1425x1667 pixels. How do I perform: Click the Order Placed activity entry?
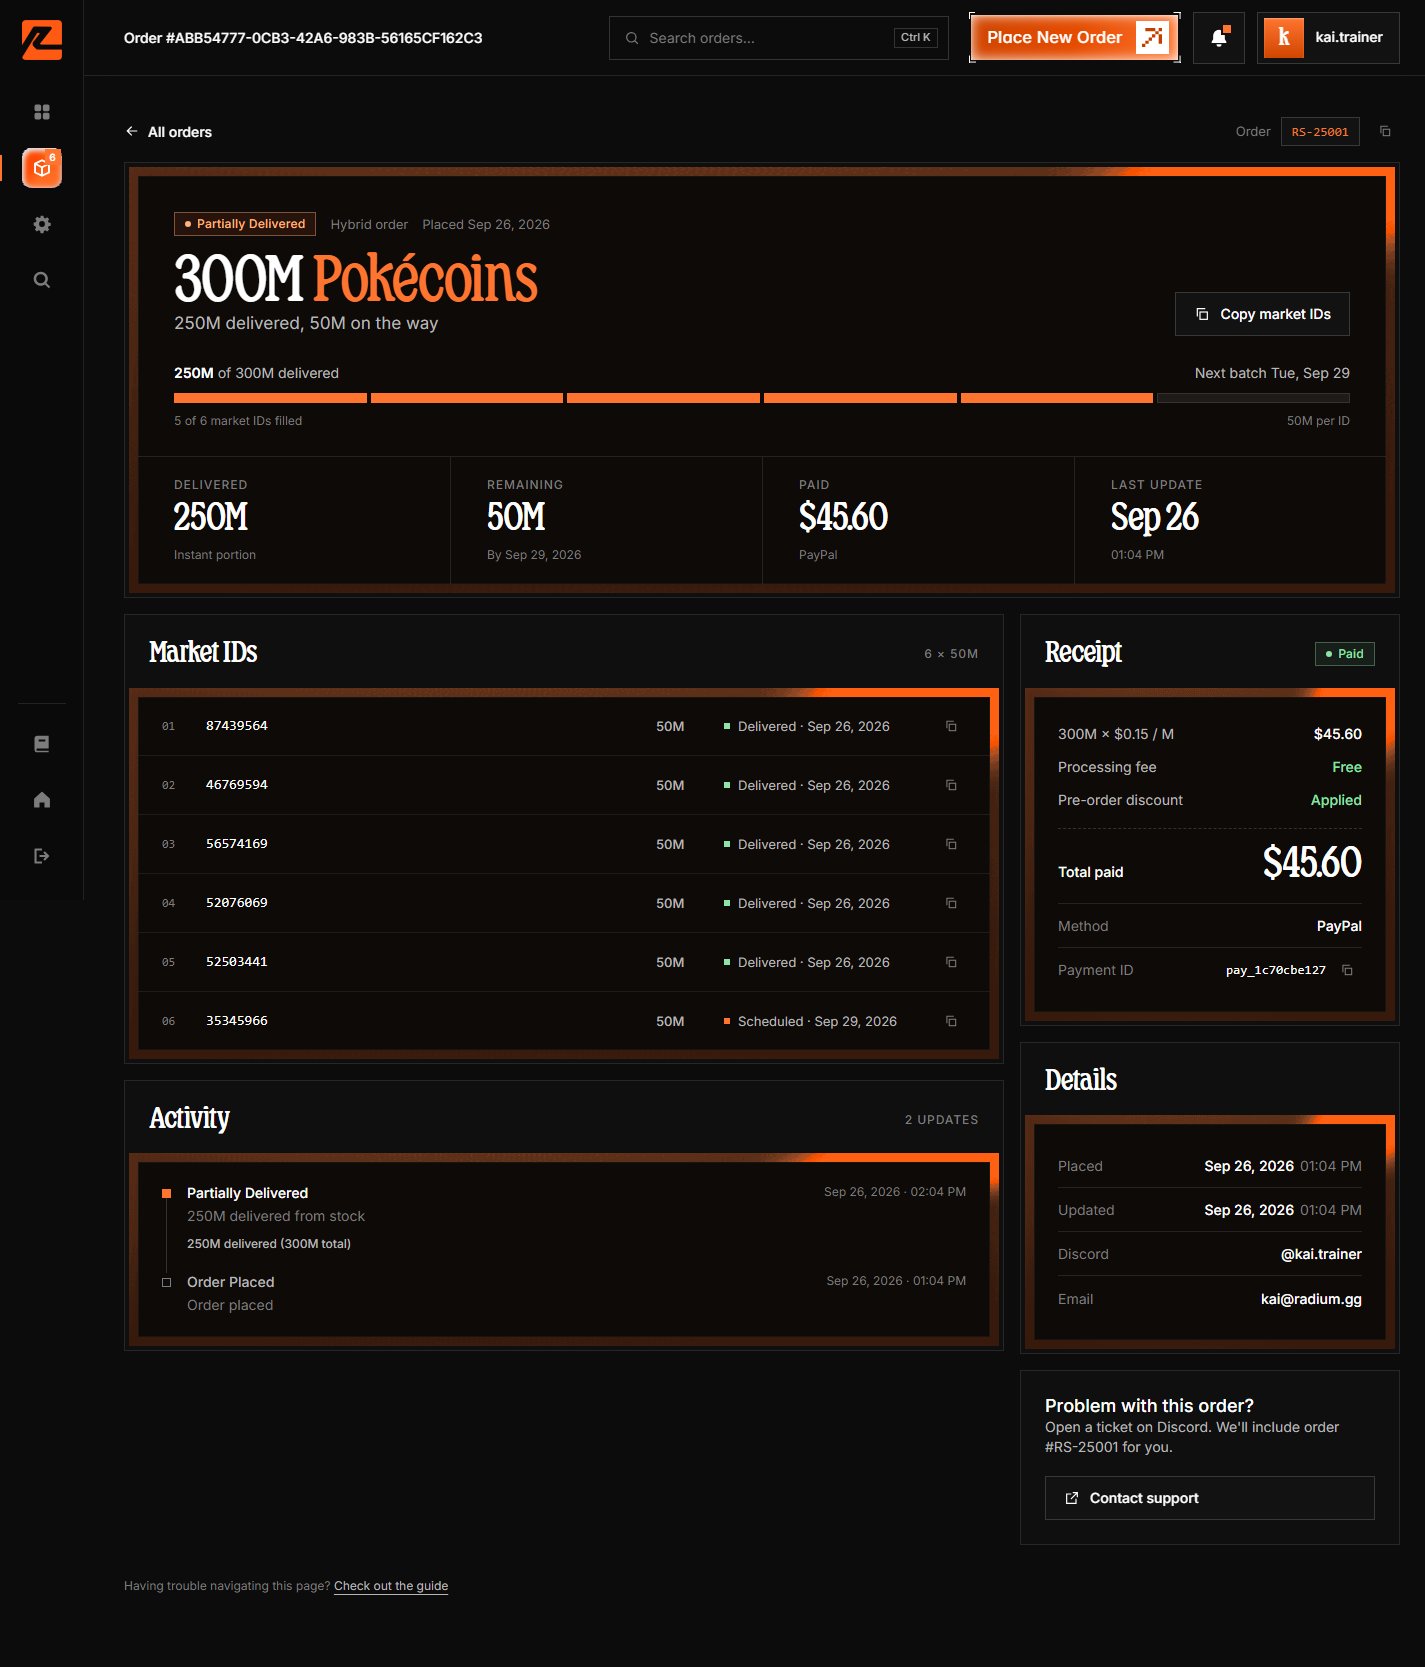pyautogui.click(x=565, y=1293)
